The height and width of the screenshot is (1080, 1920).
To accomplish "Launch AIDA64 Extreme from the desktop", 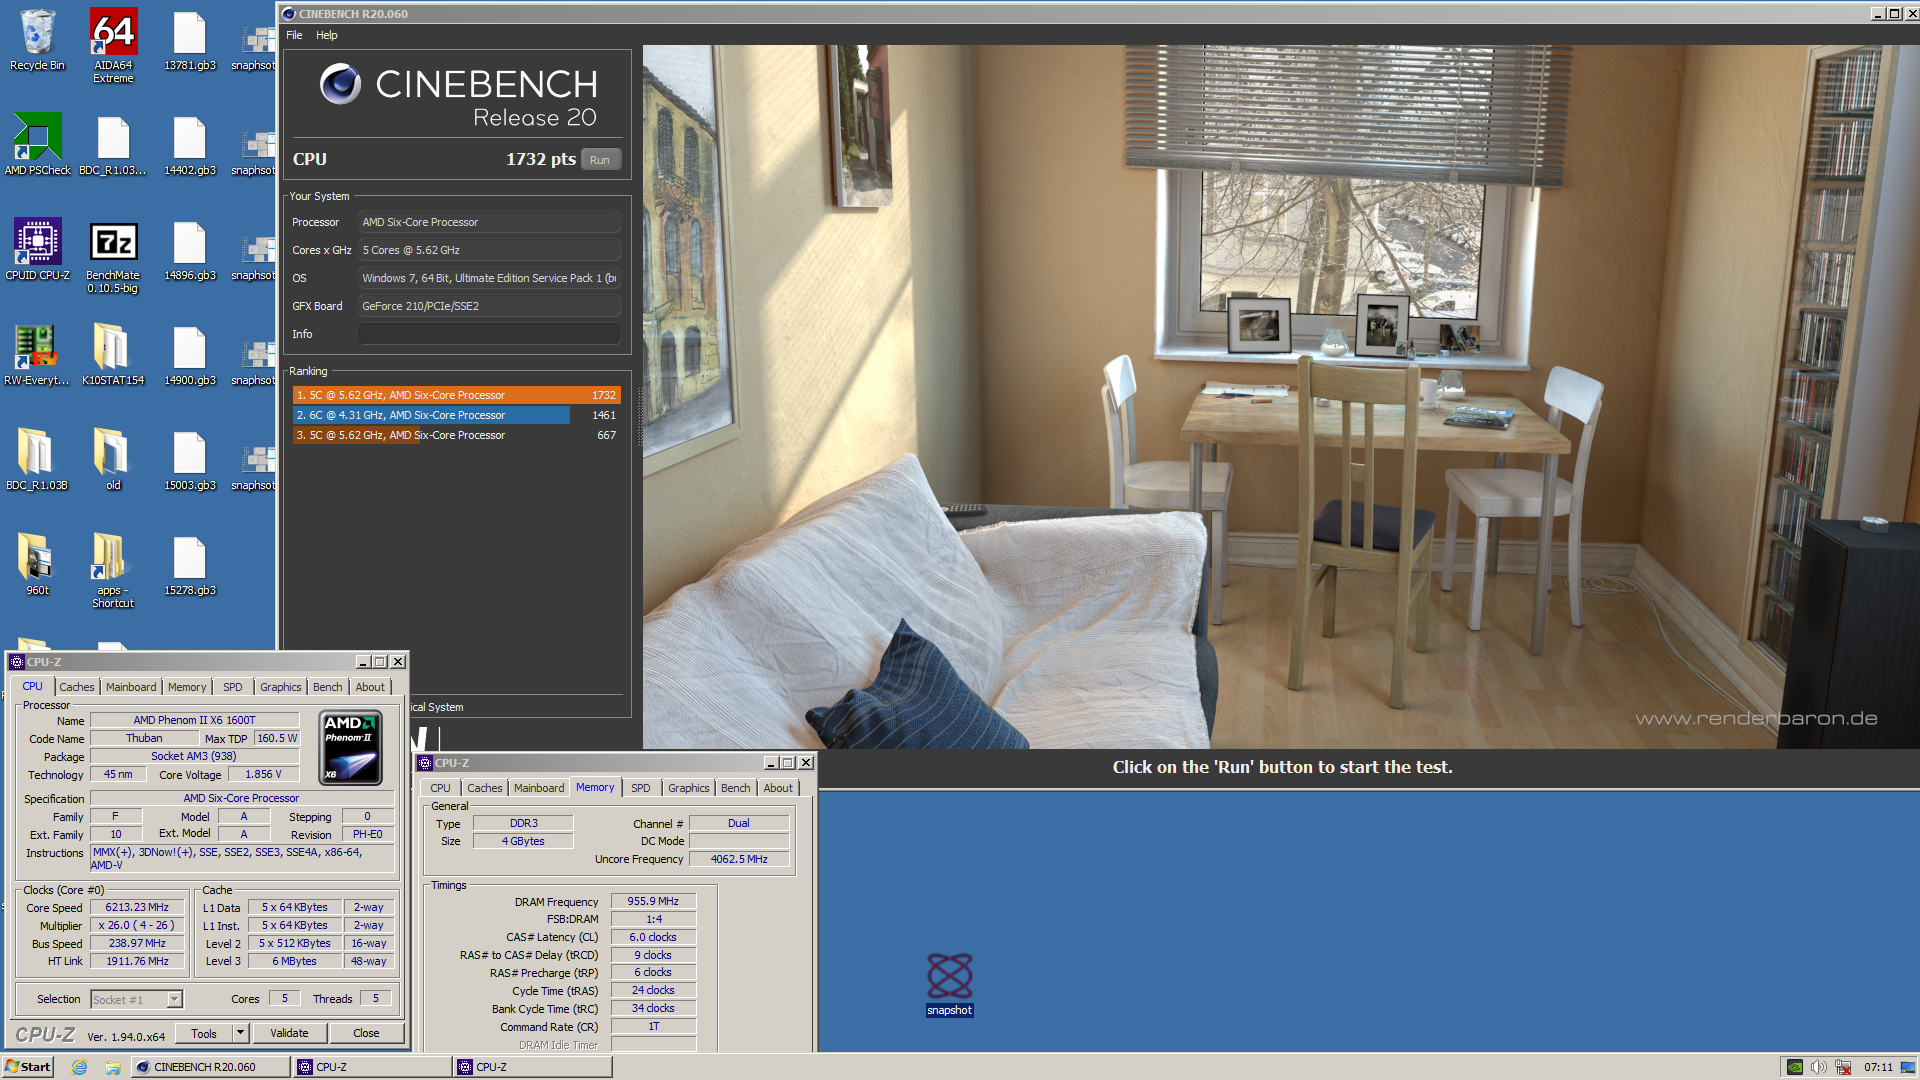I will (113, 45).
